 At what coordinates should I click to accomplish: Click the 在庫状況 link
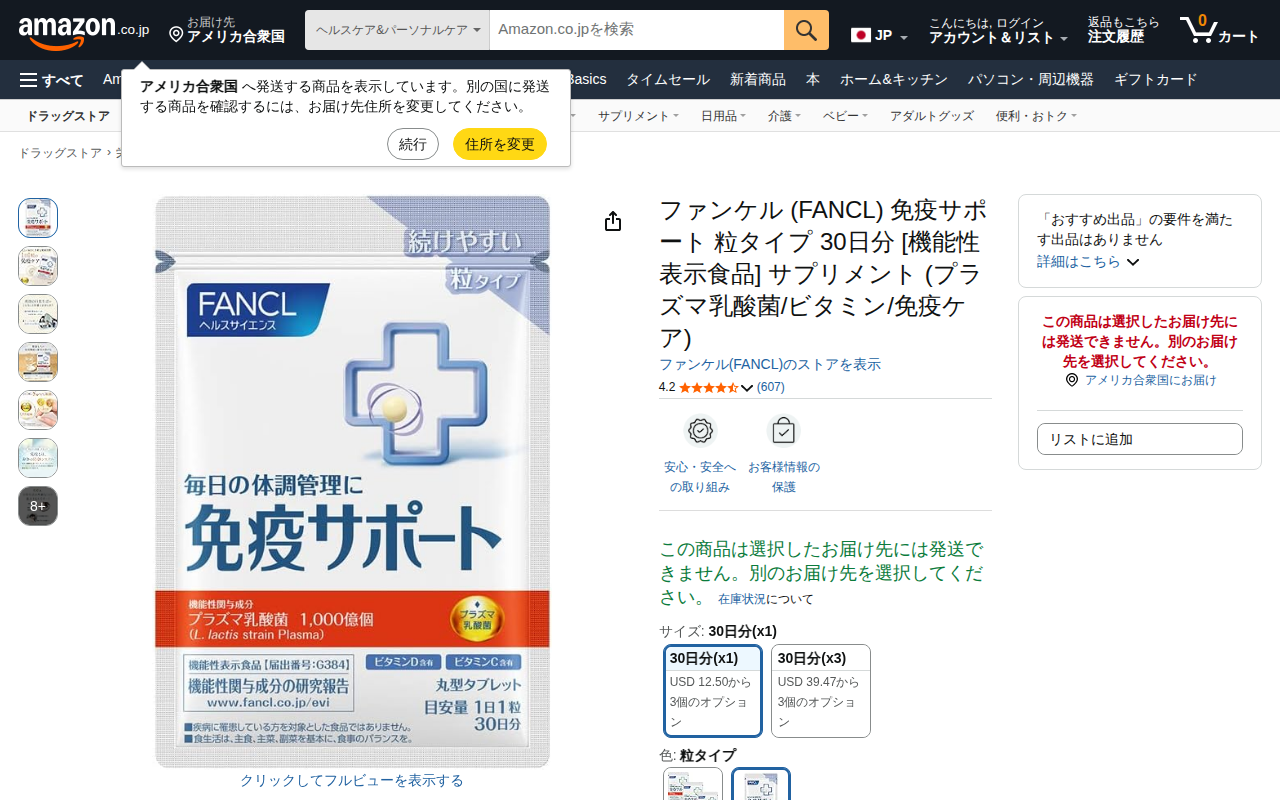coord(742,599)
